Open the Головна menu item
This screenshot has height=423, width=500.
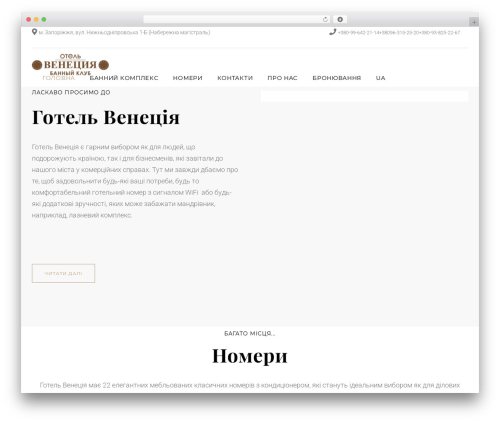click(59, 78)
